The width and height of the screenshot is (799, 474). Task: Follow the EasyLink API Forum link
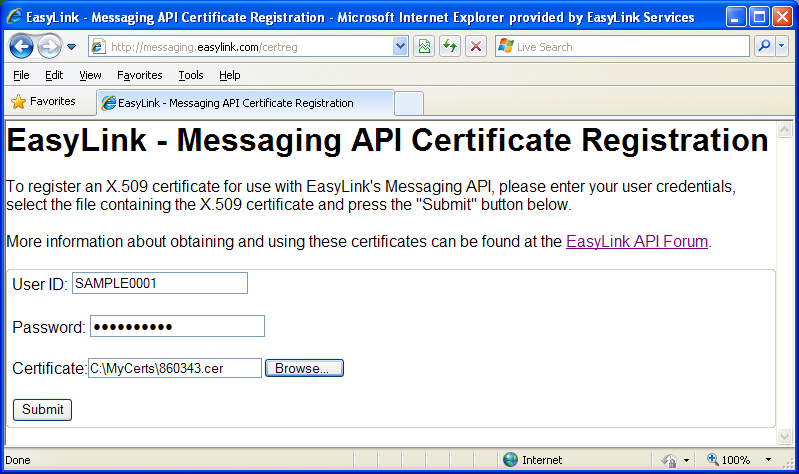point(637,241)
